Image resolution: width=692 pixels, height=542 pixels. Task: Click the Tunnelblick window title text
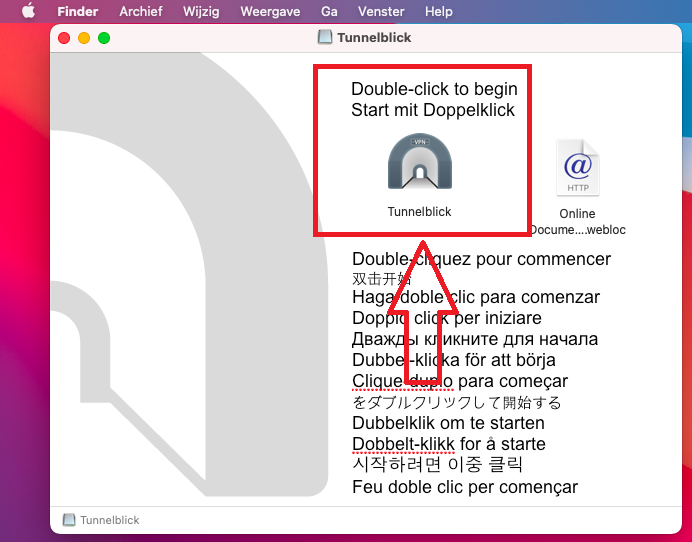click(374, 38)
